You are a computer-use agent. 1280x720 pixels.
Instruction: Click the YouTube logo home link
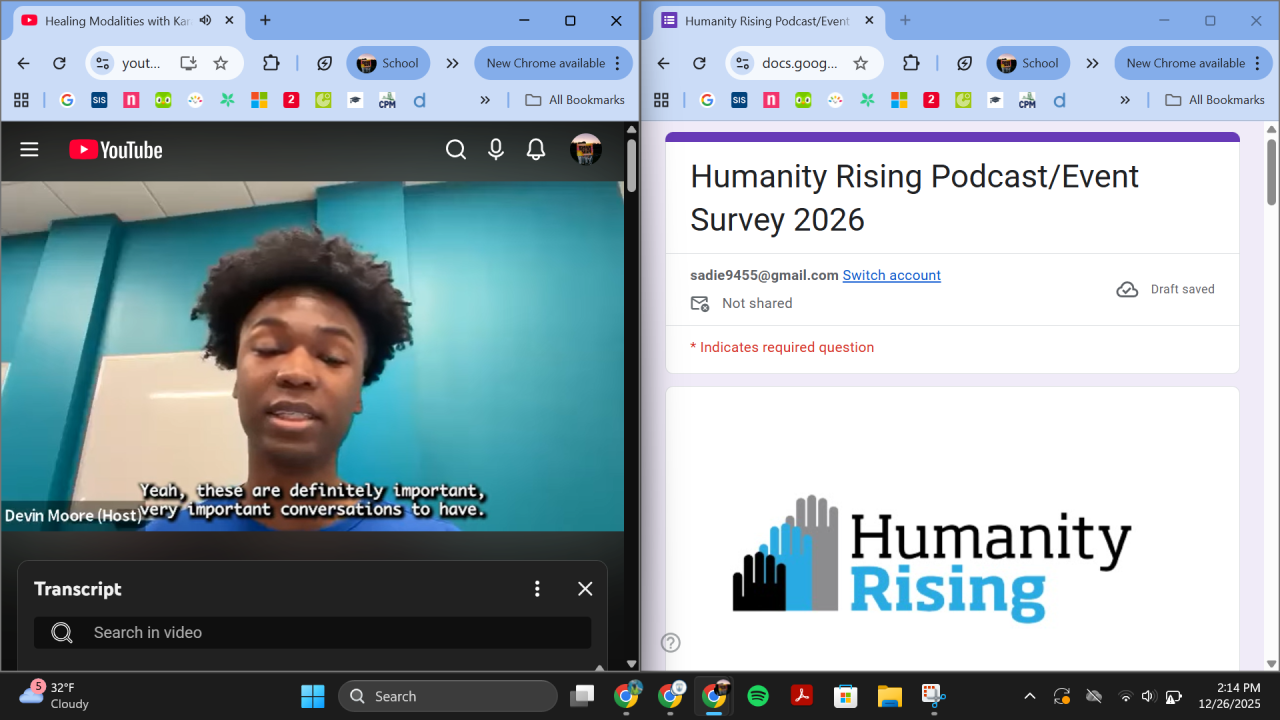(115, 150)
